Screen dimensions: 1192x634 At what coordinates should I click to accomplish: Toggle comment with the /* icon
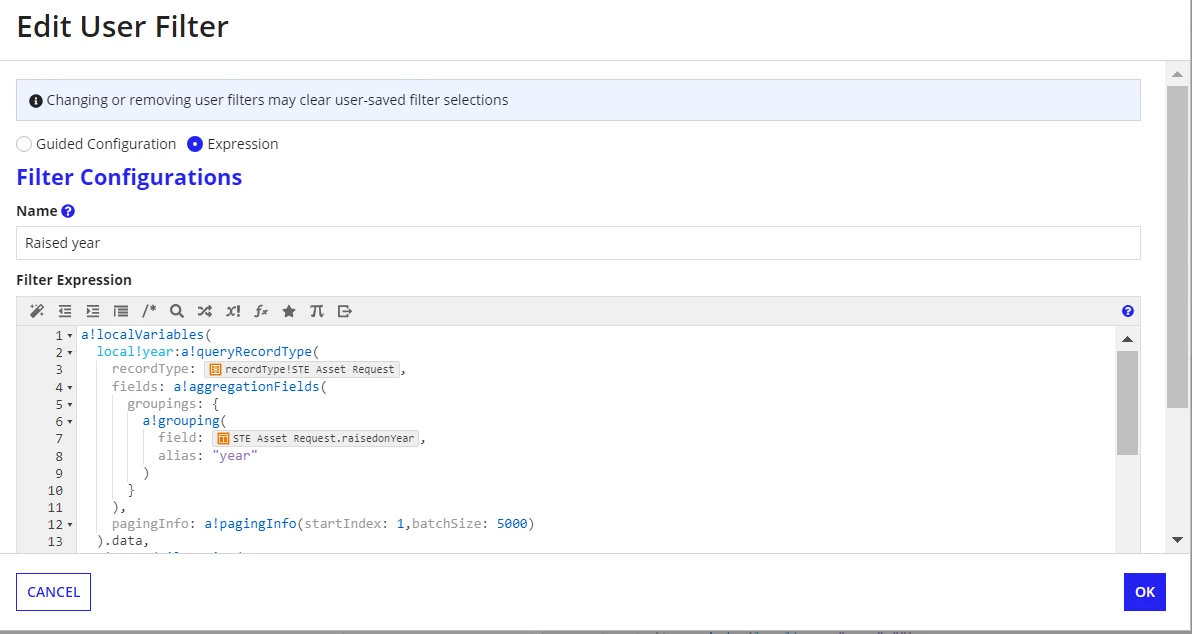(x=149, y=311)
